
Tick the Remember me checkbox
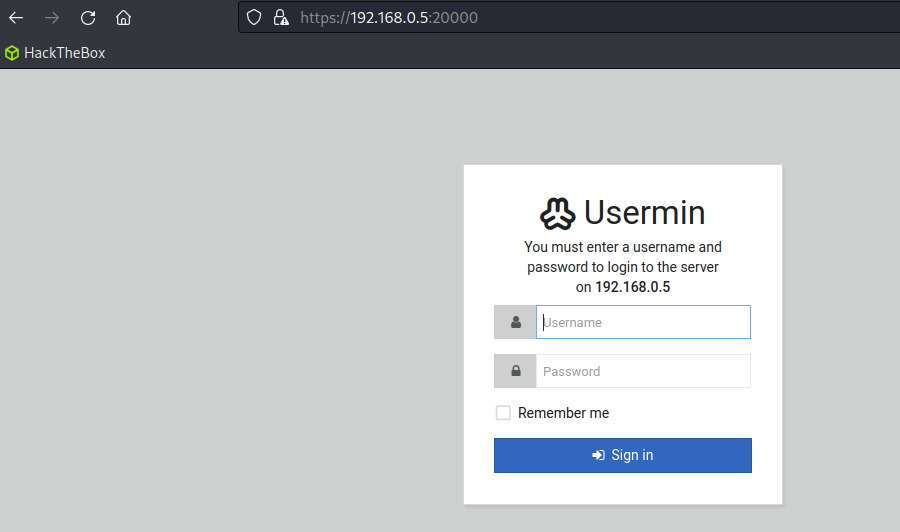coord(503,413)
